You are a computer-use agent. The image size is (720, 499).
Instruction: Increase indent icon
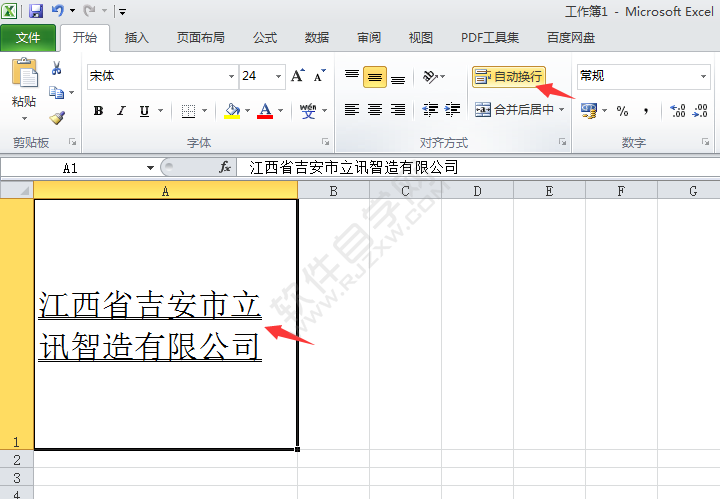pos(453,109)
